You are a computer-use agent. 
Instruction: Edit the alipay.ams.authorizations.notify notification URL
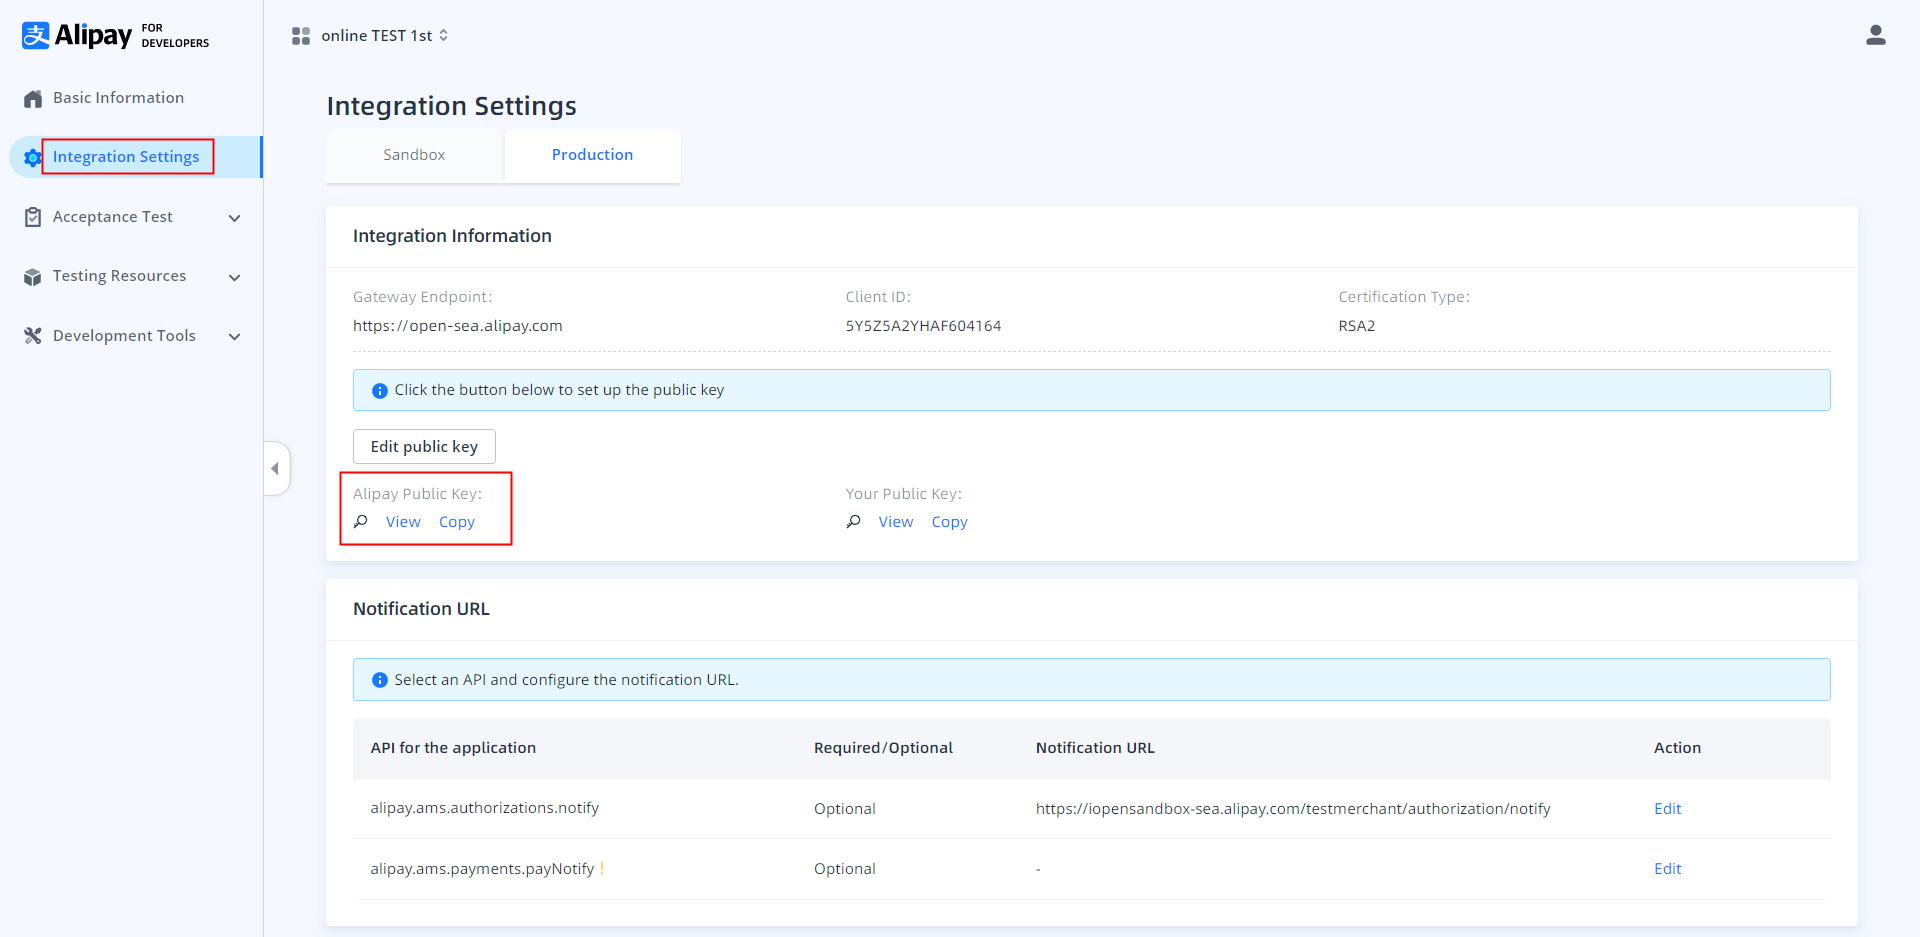1667,809
